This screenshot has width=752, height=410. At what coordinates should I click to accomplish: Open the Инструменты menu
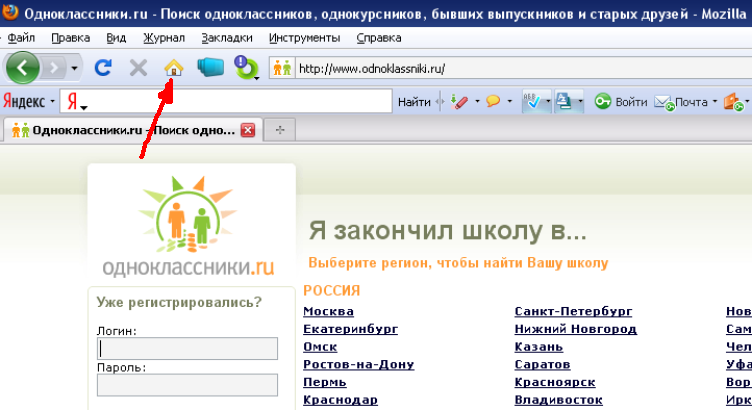305,38
